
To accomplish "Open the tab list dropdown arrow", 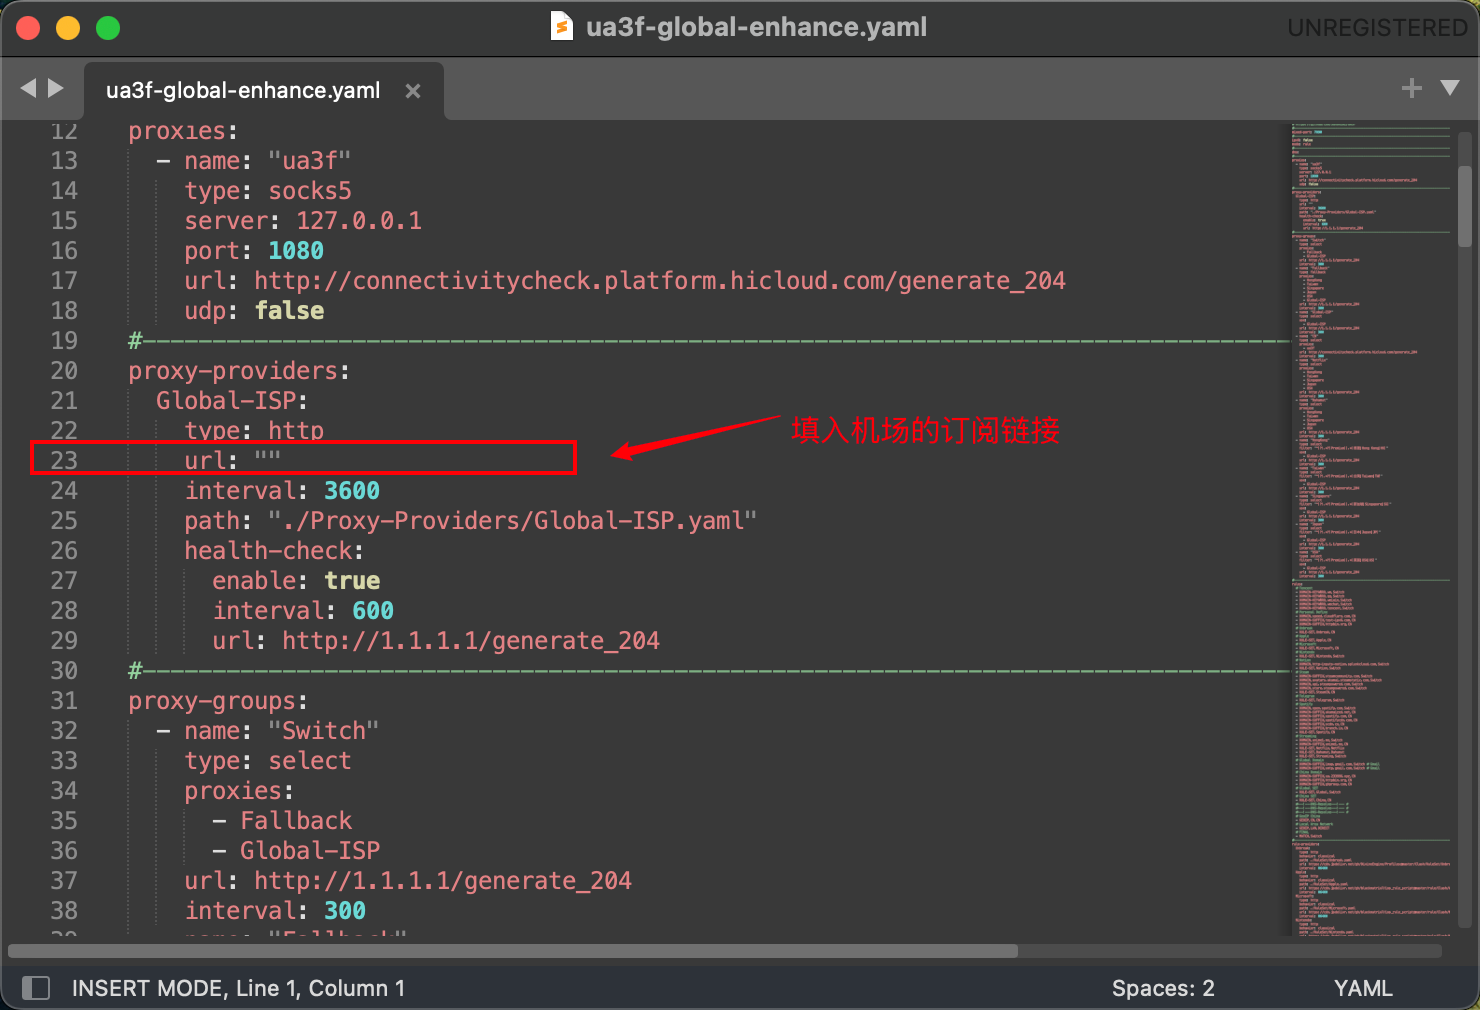I will [x=1449, y=88].
